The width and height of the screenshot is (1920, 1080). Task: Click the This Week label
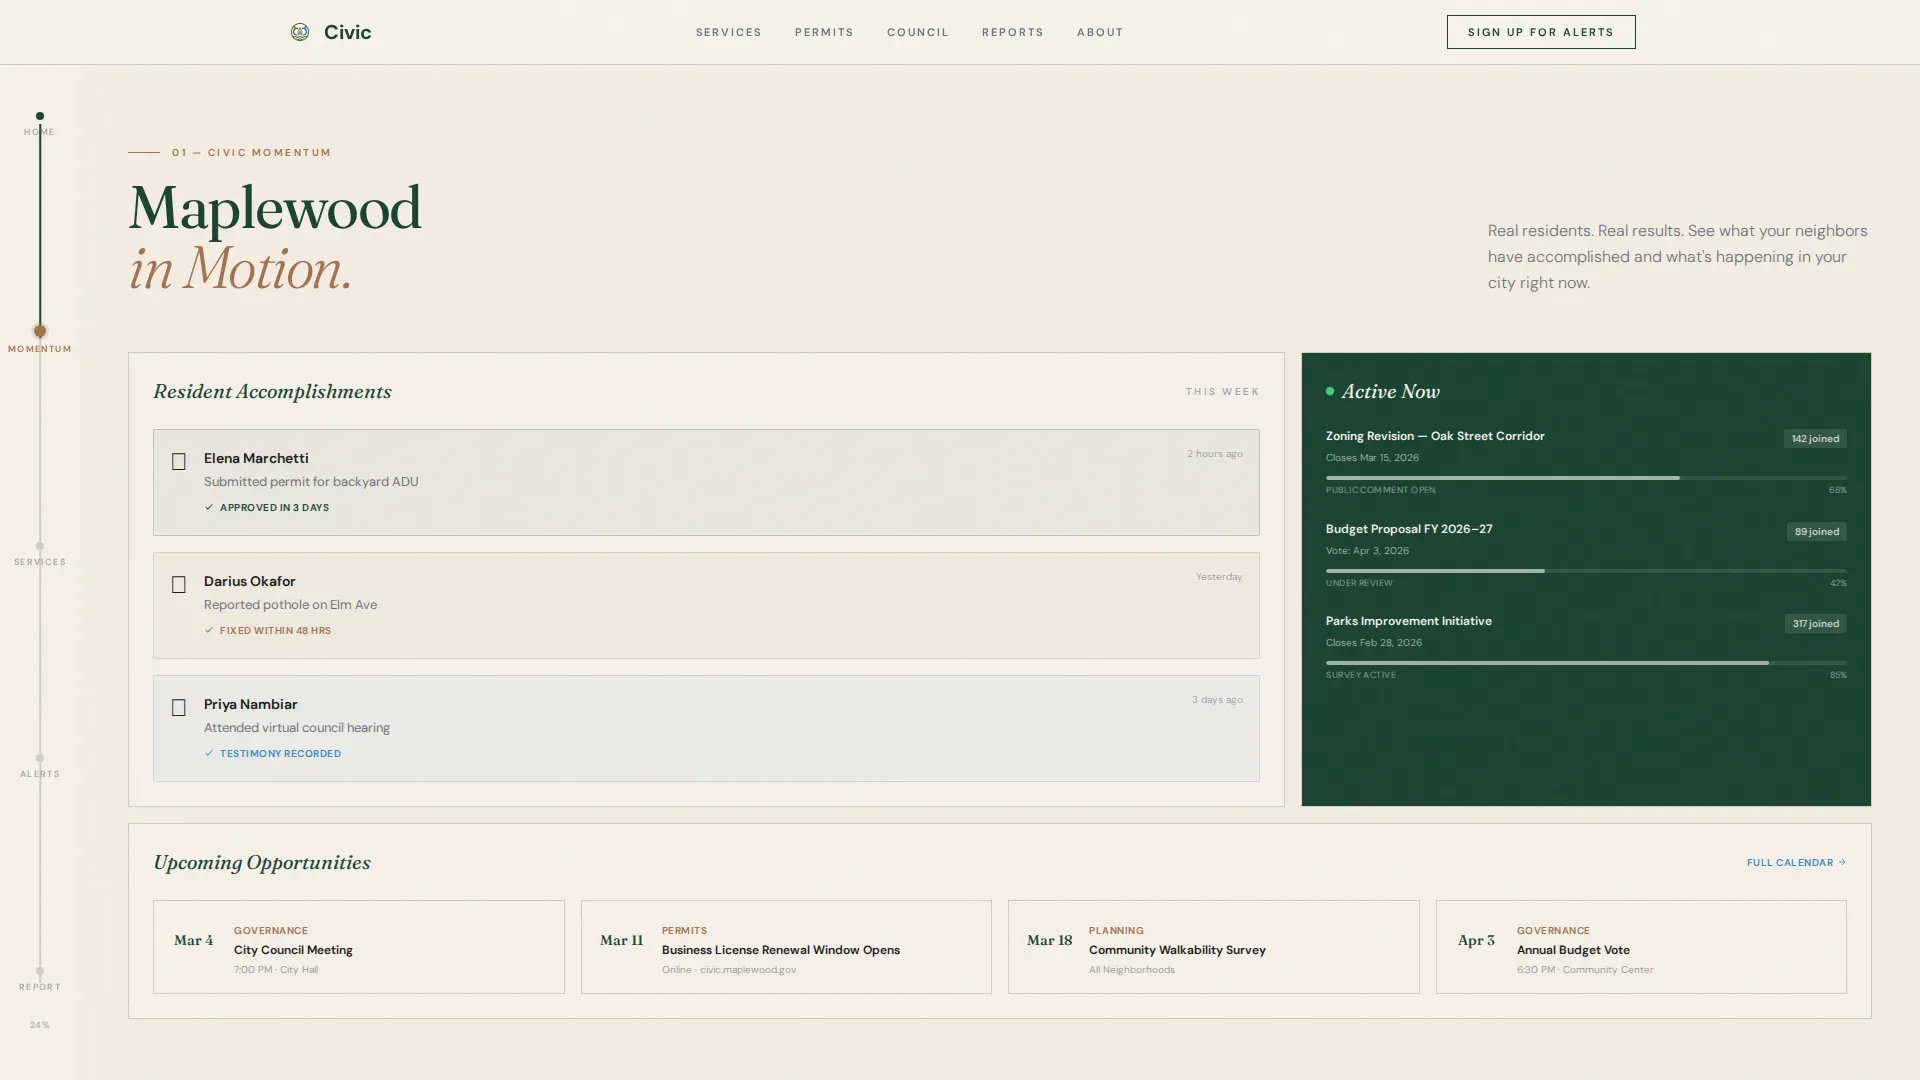click(1222, 392)
